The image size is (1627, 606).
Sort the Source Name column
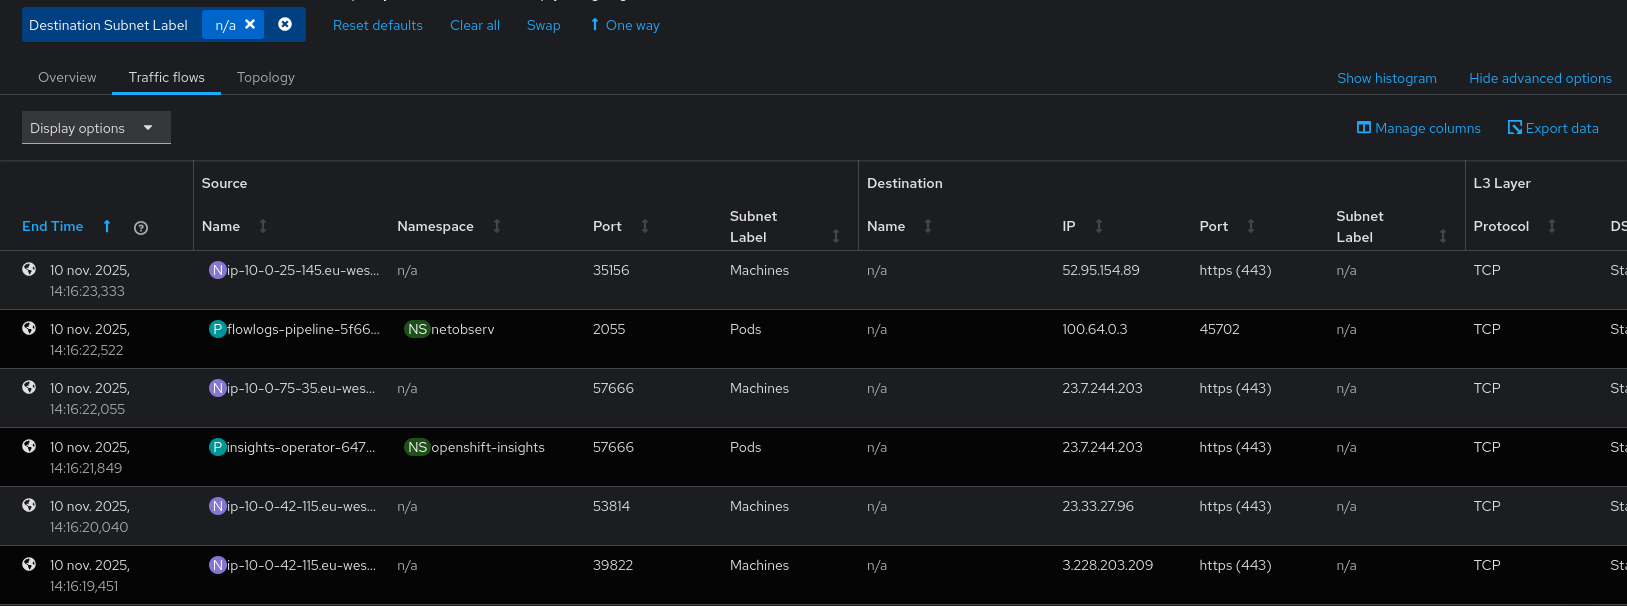tap(263, 226)
